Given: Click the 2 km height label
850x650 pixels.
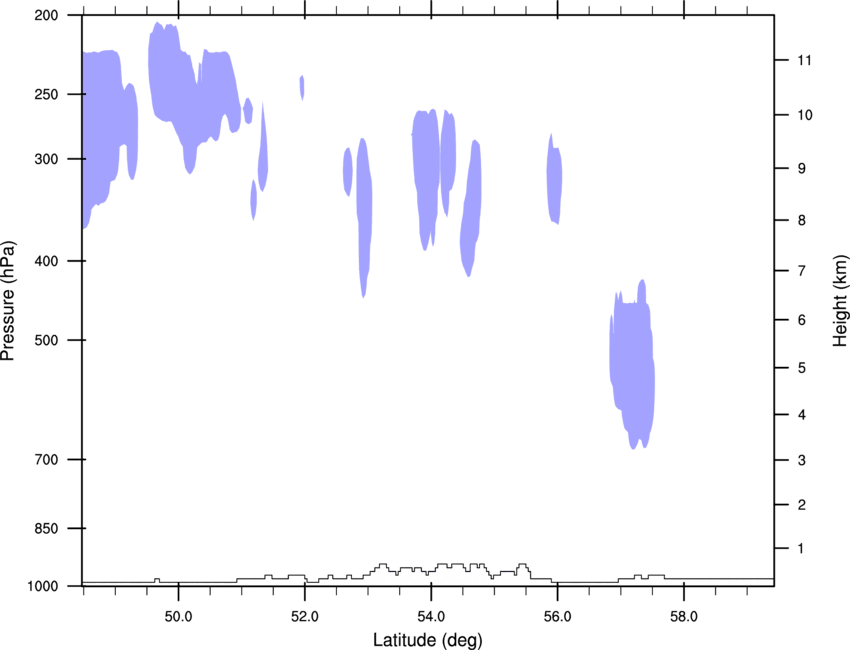Looking at the screenshot, I should pos(802,505).
